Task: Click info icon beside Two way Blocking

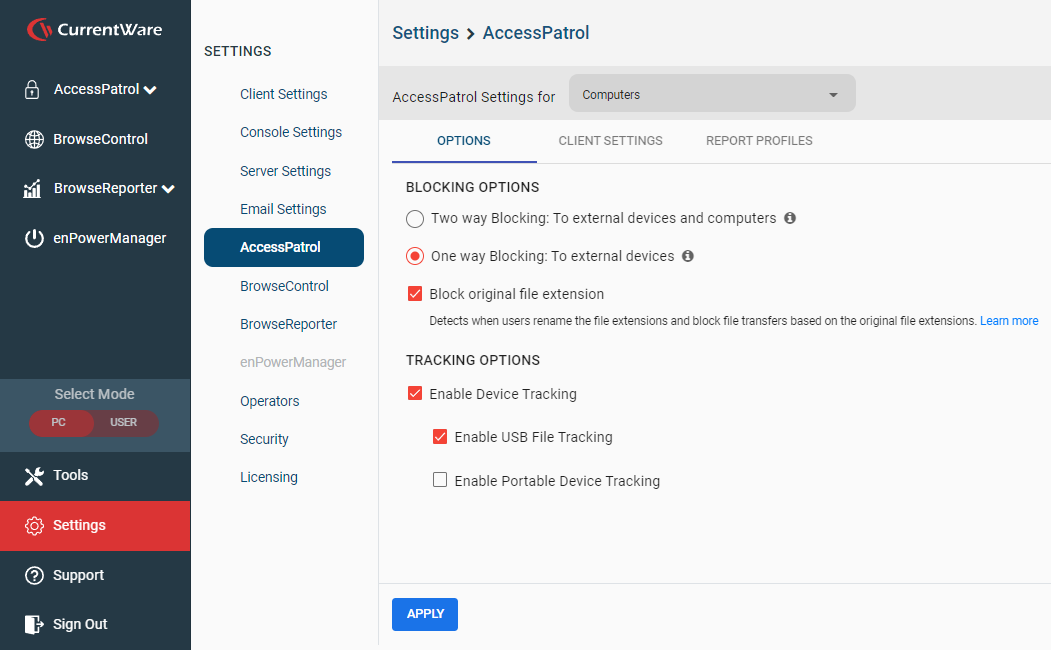Action: coord(790,218)
